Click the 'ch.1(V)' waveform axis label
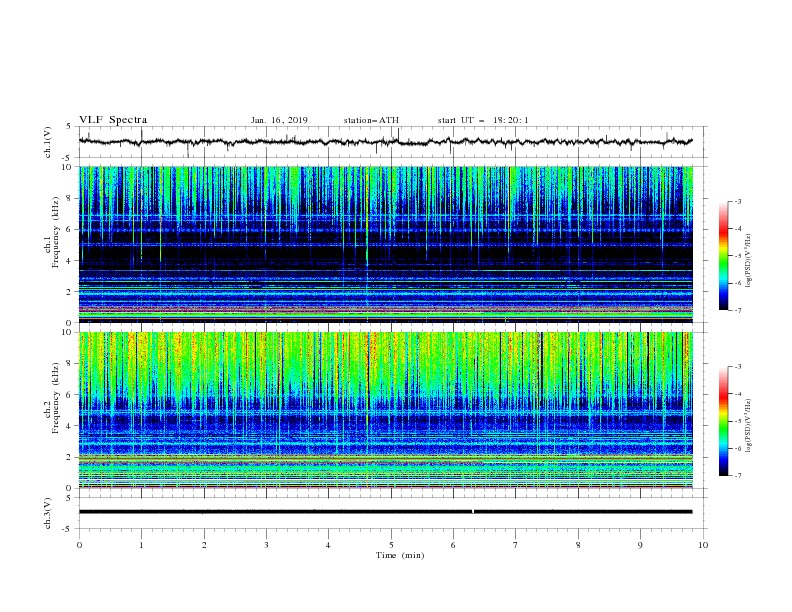This screenshot has height=612, width=792. tap(48, 142)
